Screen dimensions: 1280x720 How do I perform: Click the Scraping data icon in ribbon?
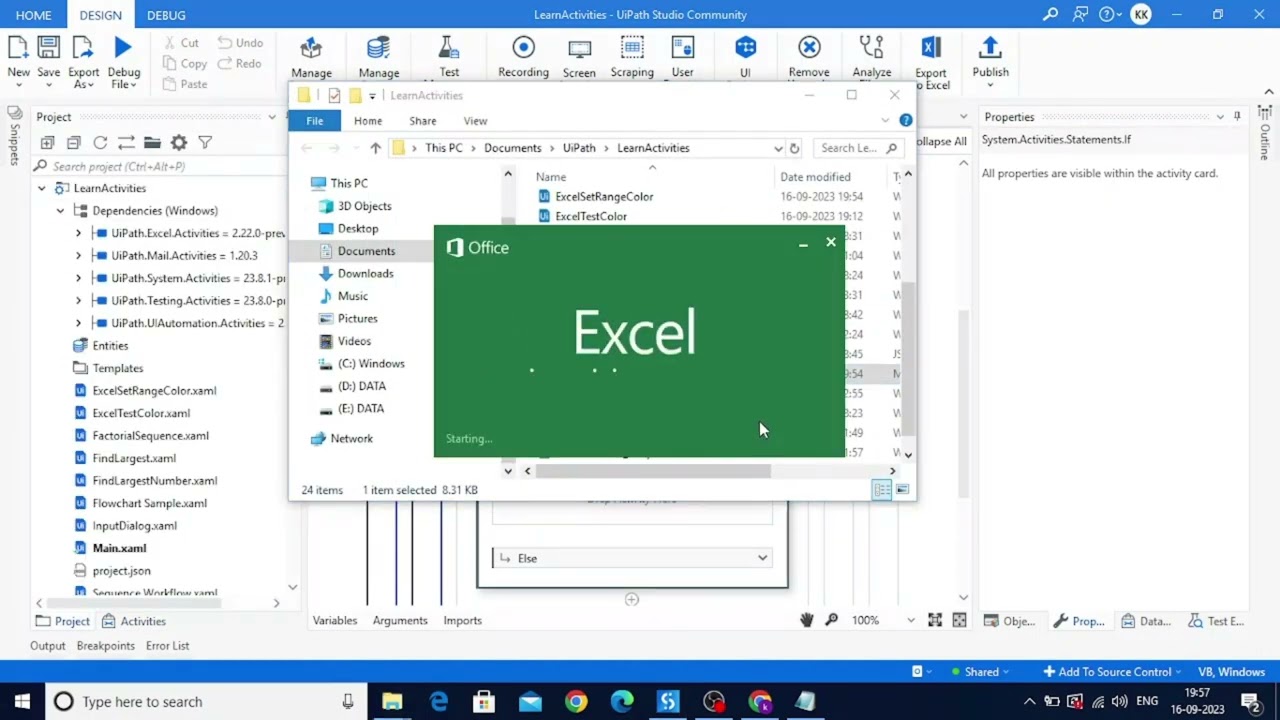632,47
